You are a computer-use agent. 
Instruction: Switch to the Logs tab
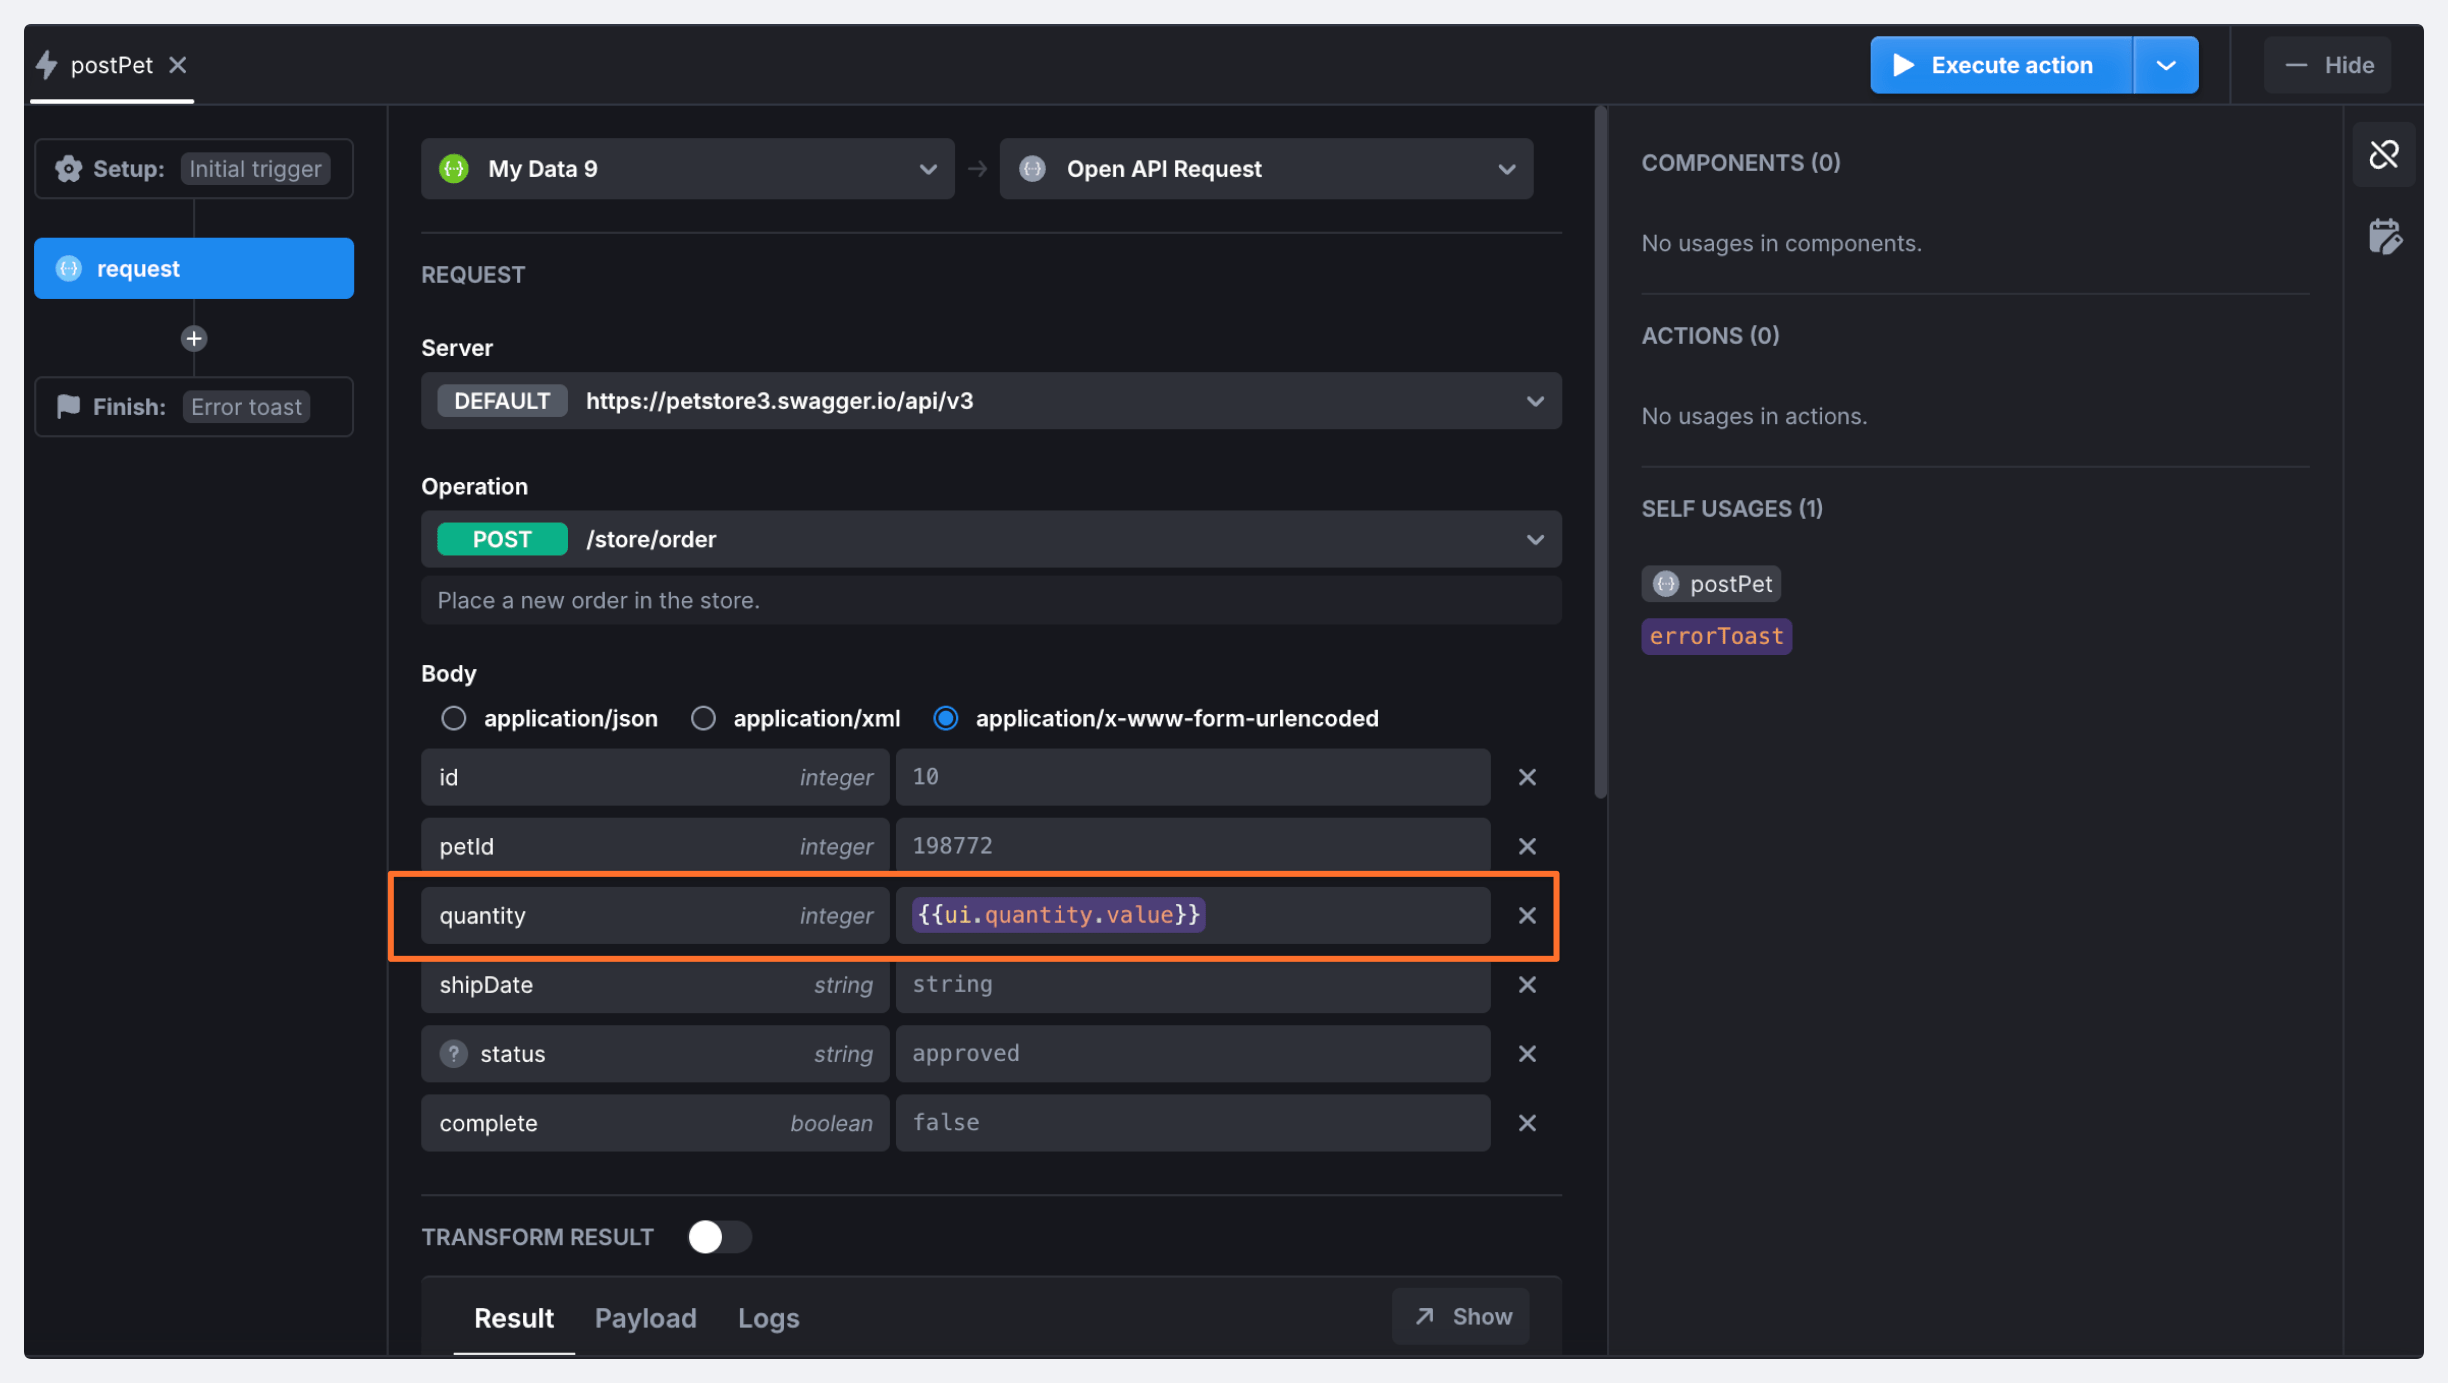point(768,1318)
